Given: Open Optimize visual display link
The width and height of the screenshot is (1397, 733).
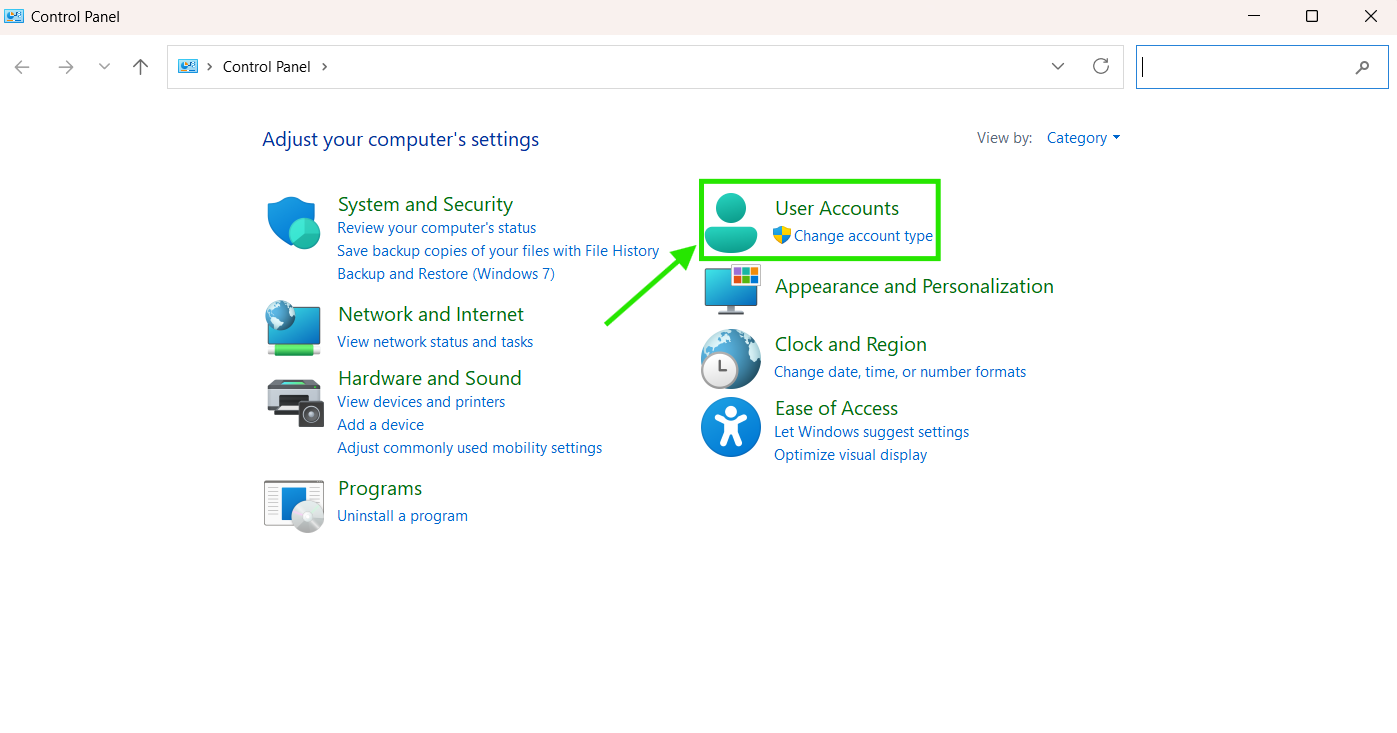Looking at the screenshot, I should 851,455.
